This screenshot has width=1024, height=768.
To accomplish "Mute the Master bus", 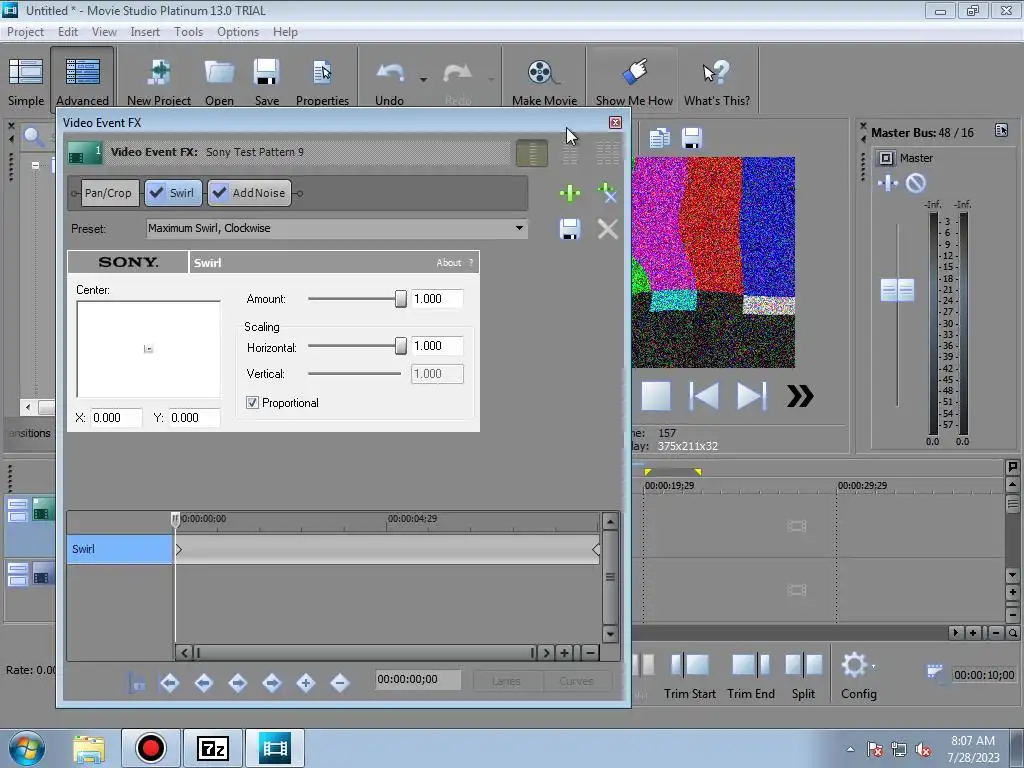I will pyautogui.click(x=916, y=183).
